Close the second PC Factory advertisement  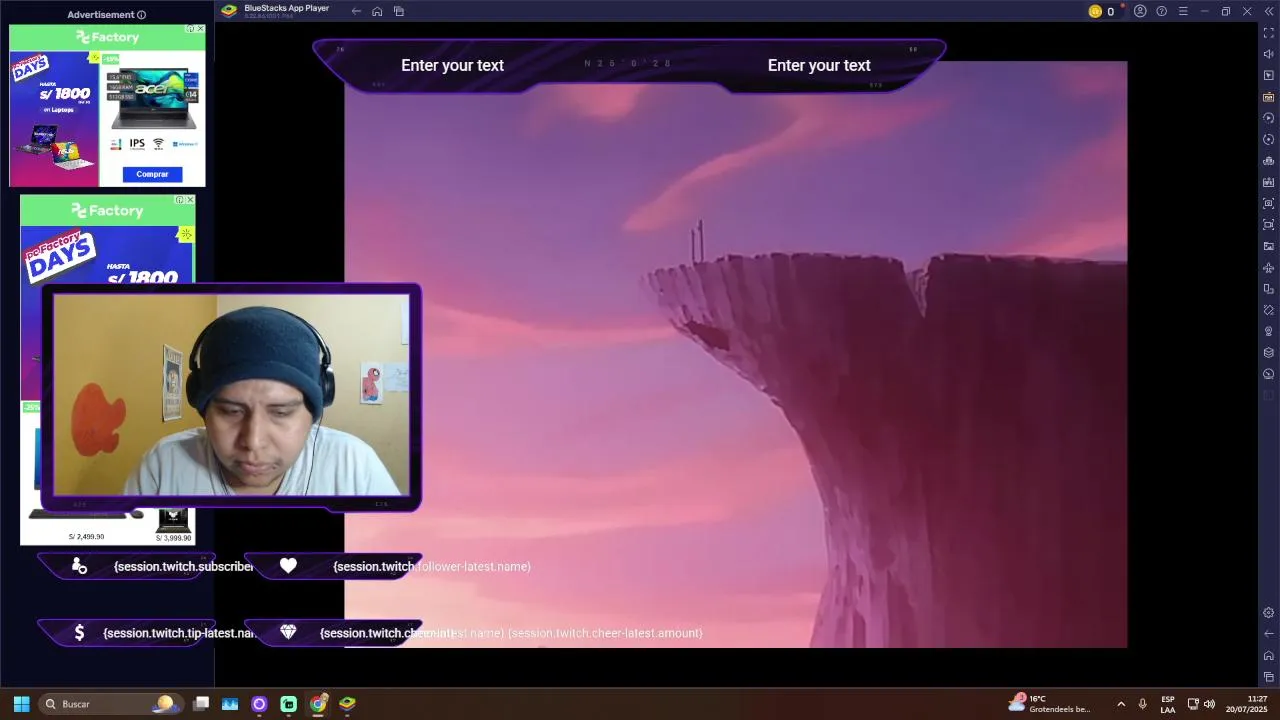[190, 200]
